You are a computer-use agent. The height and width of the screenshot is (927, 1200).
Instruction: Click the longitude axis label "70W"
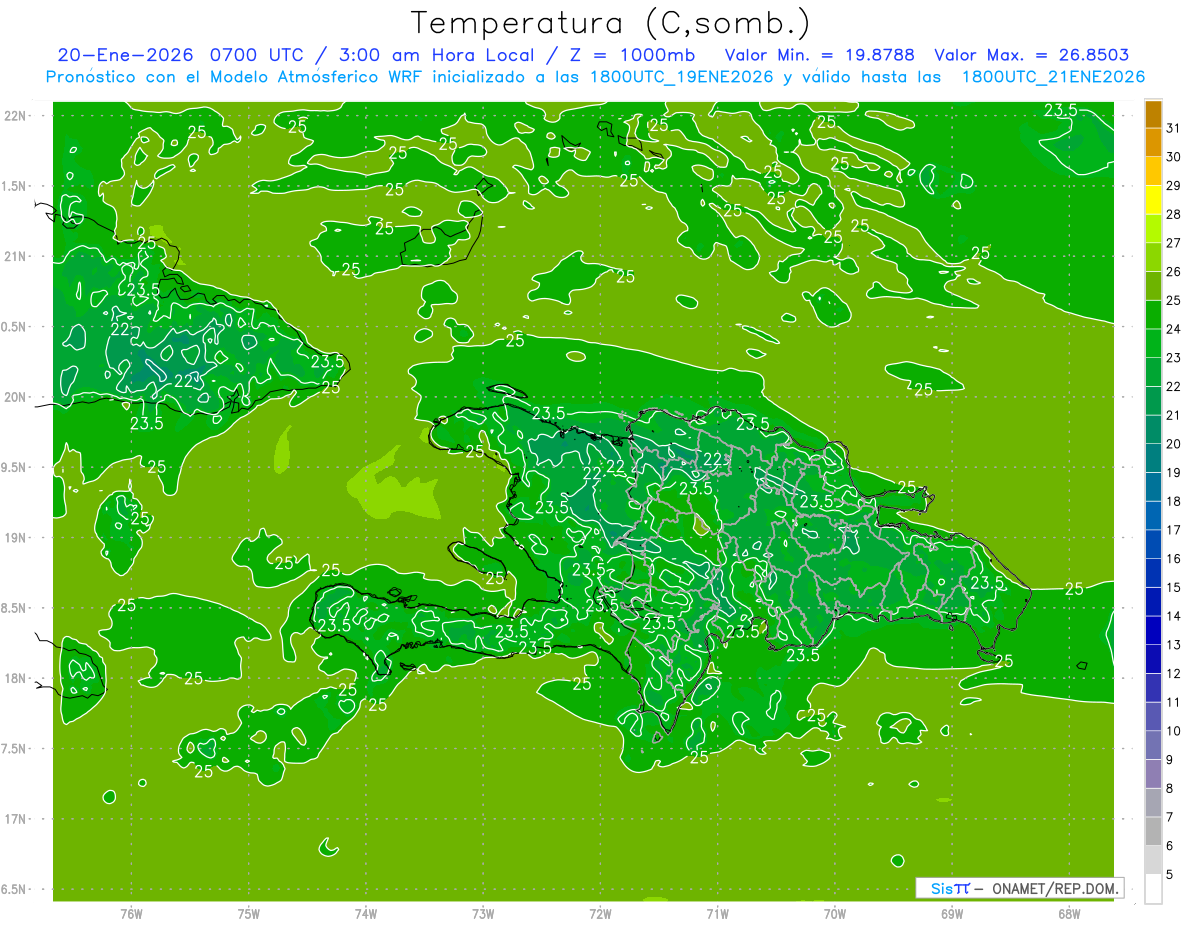[x=835, y=913]
